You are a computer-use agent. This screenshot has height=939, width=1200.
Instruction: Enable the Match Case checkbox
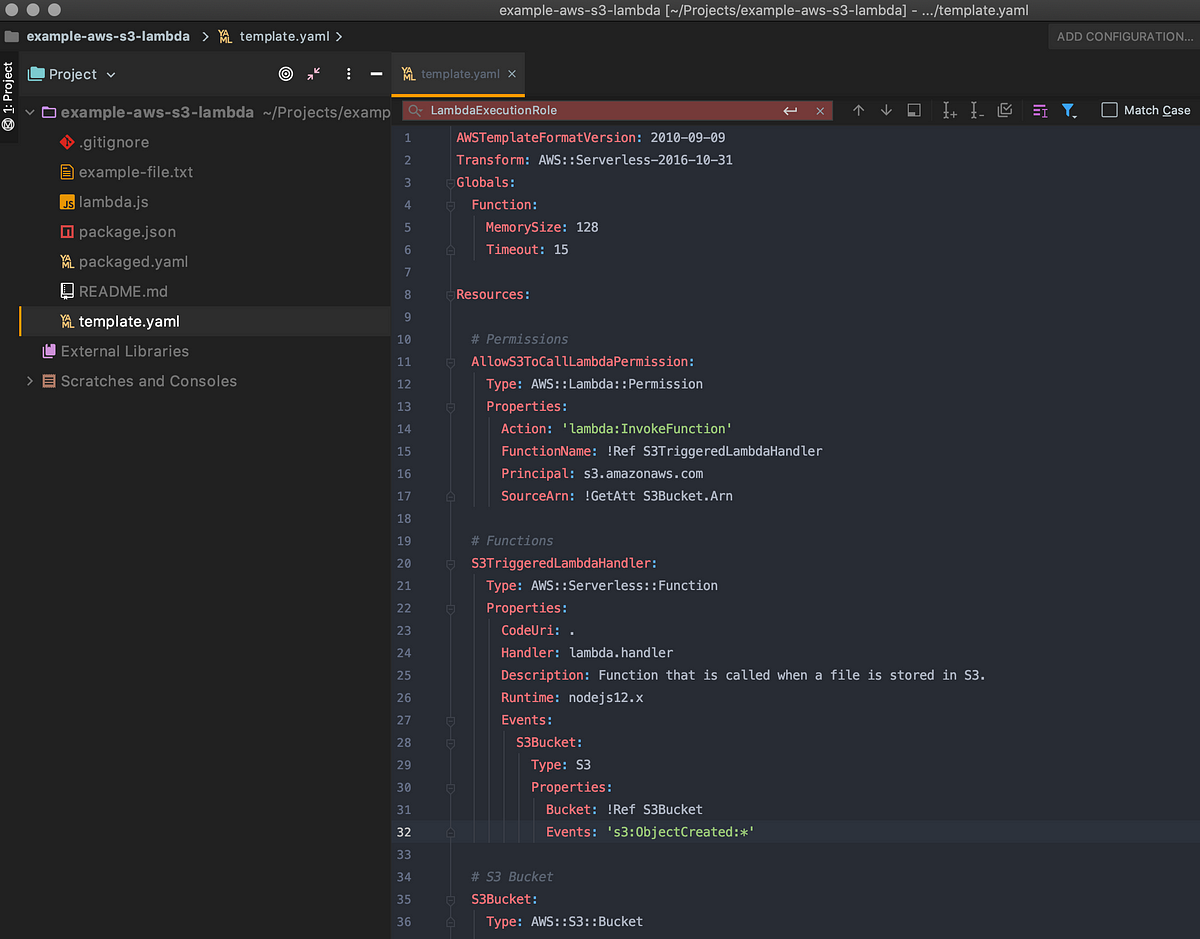[1109, 110]
